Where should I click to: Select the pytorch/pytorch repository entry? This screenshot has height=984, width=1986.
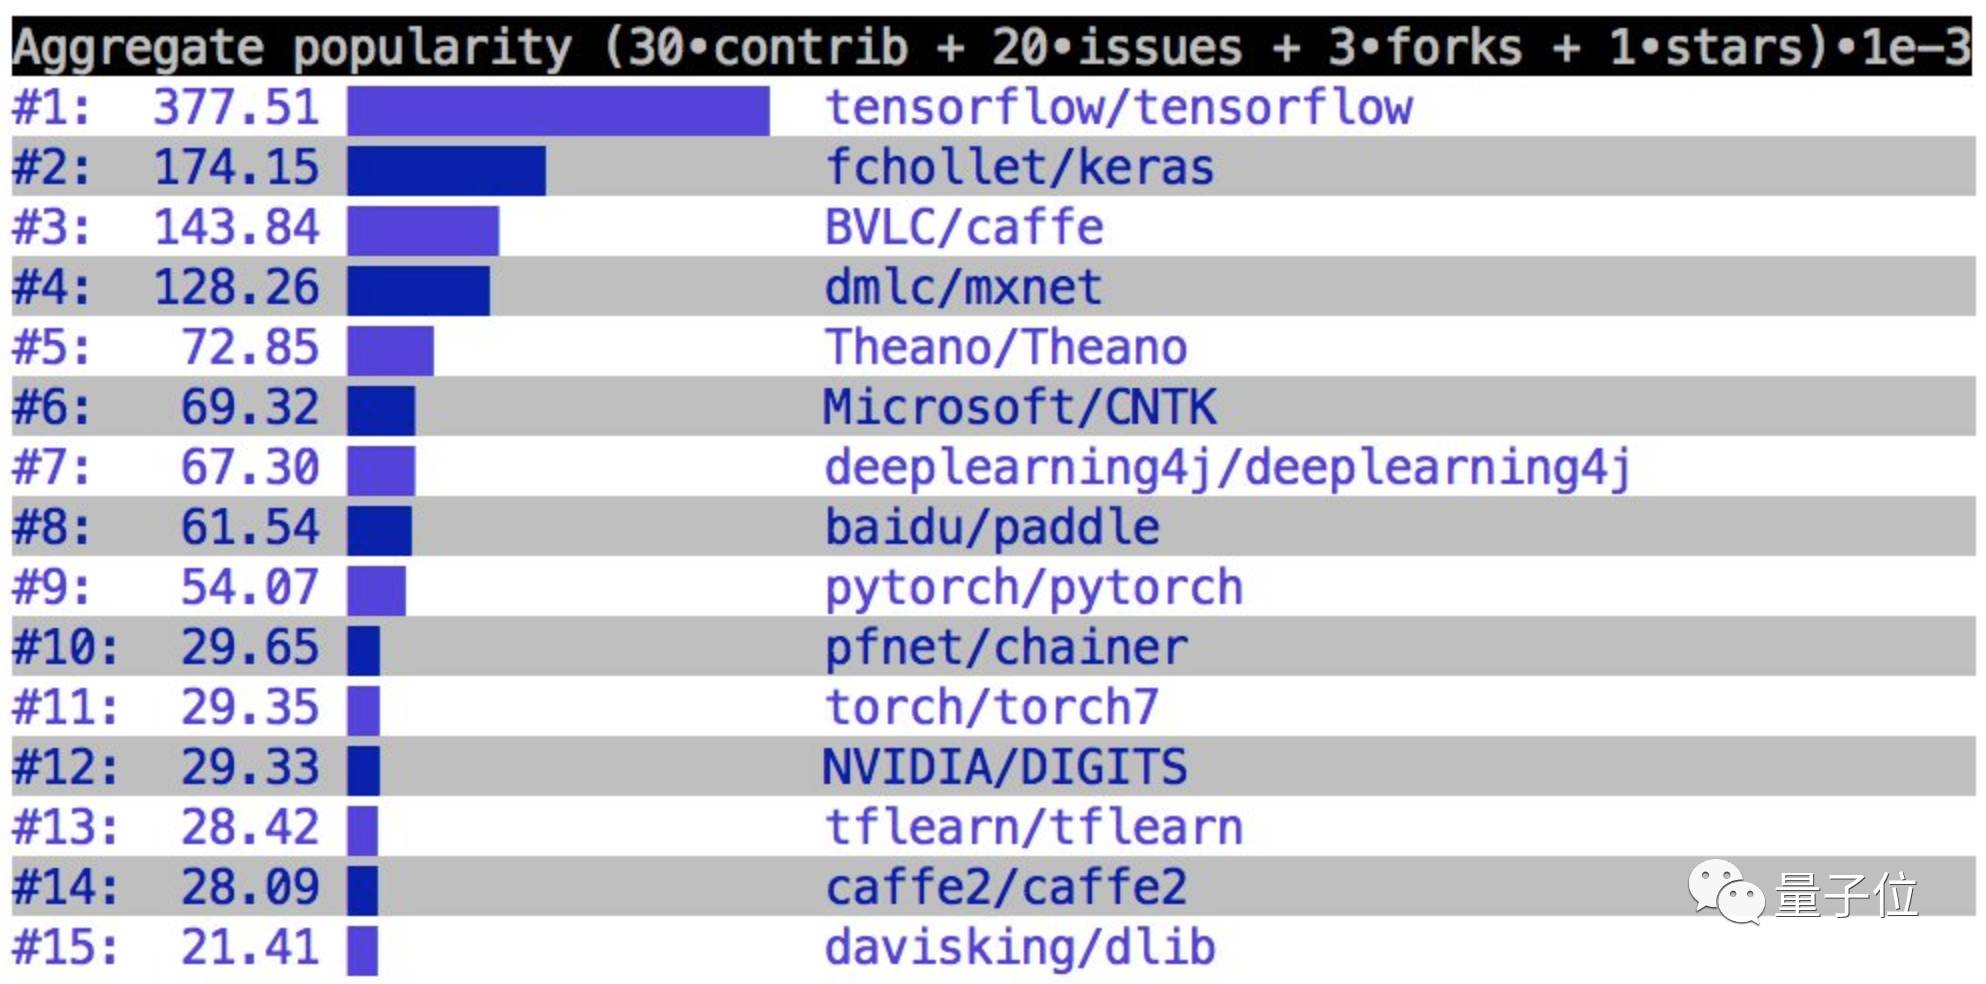pyautogui.click(x=1034, y=589)
